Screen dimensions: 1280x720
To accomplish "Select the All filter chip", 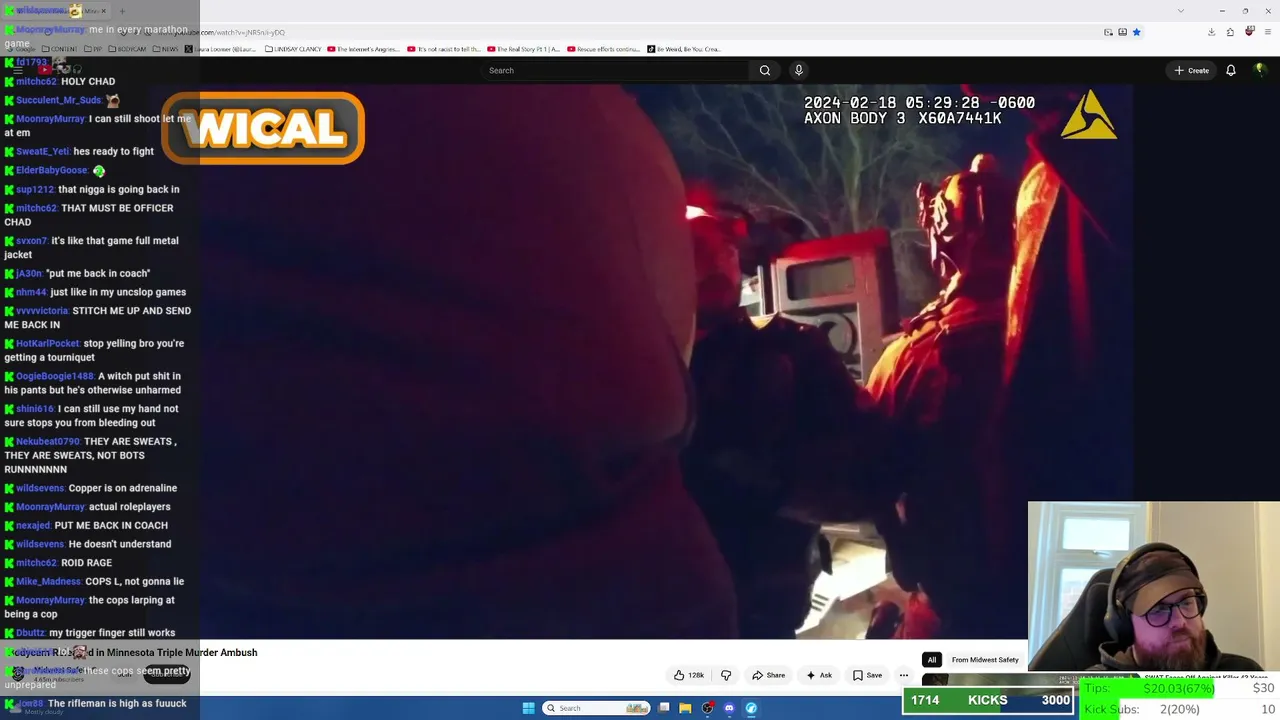I will [932, 660].
